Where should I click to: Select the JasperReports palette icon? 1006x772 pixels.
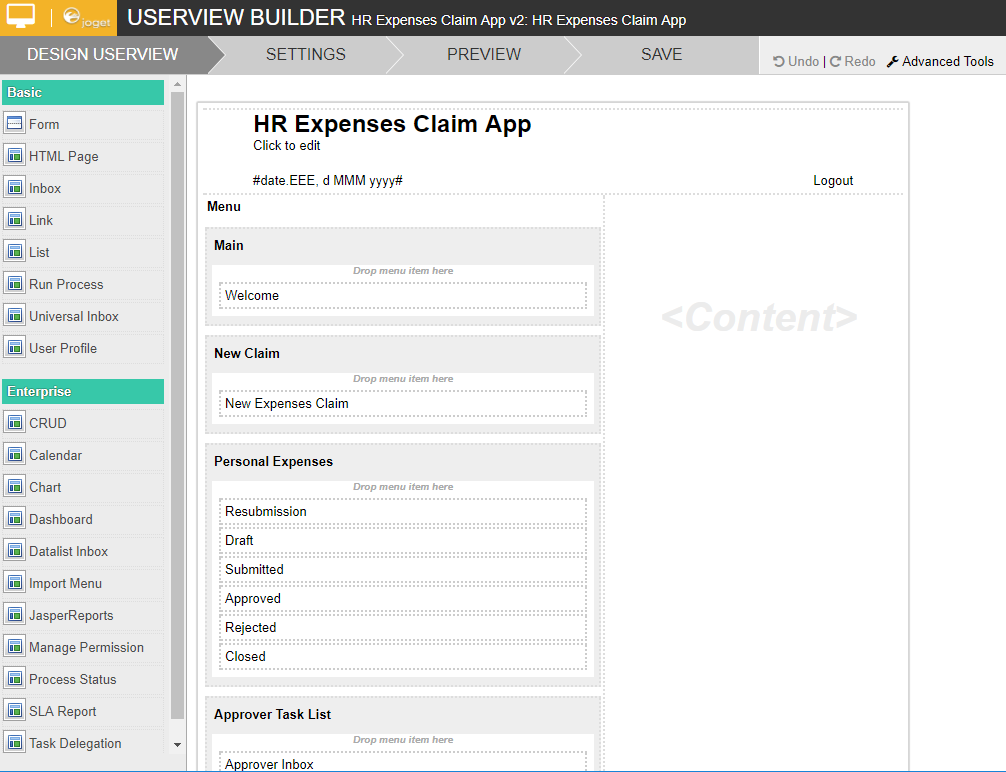pyautogui.click(x=14, y=615)
